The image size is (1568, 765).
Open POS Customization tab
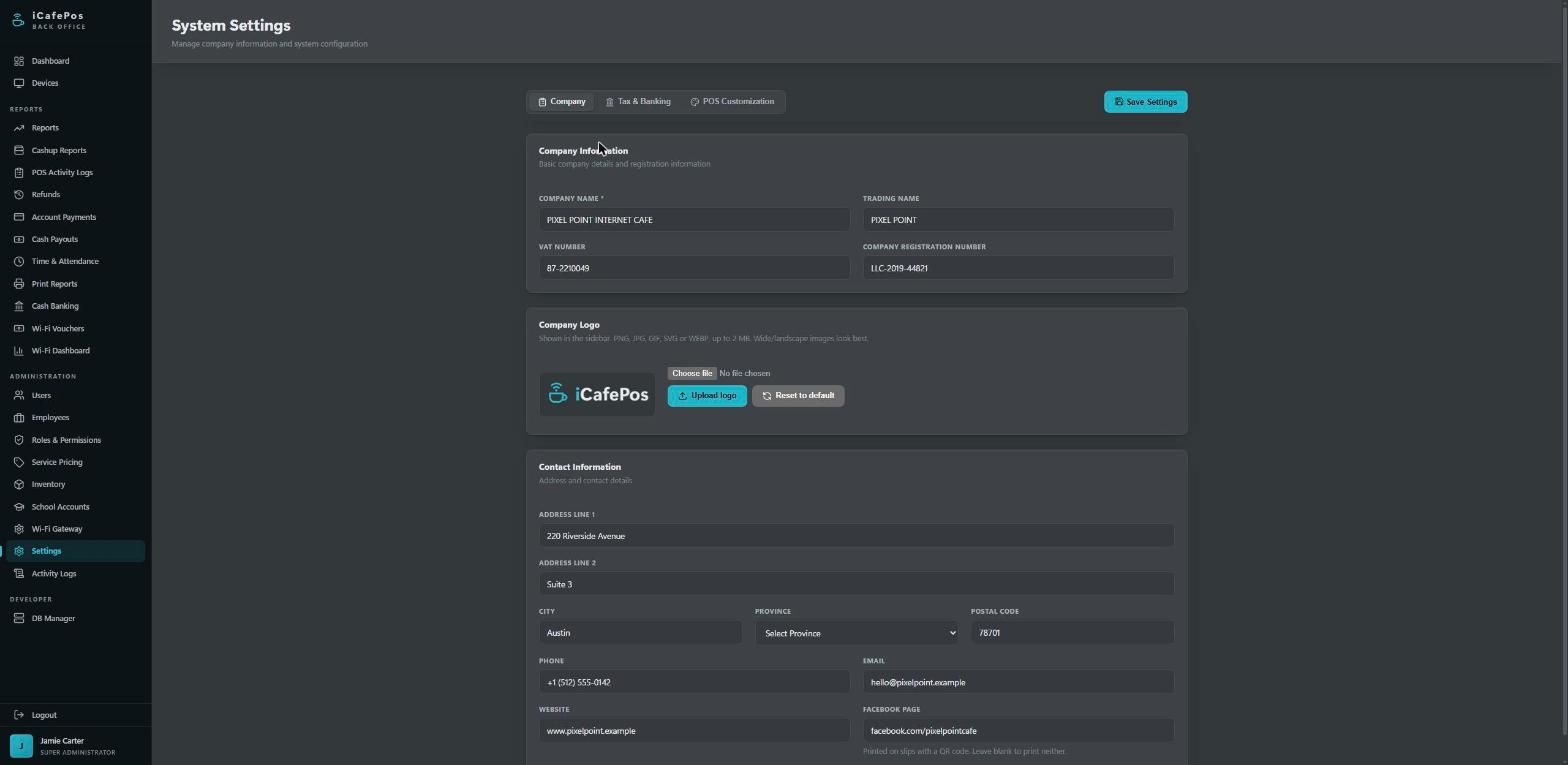(732, 101)
